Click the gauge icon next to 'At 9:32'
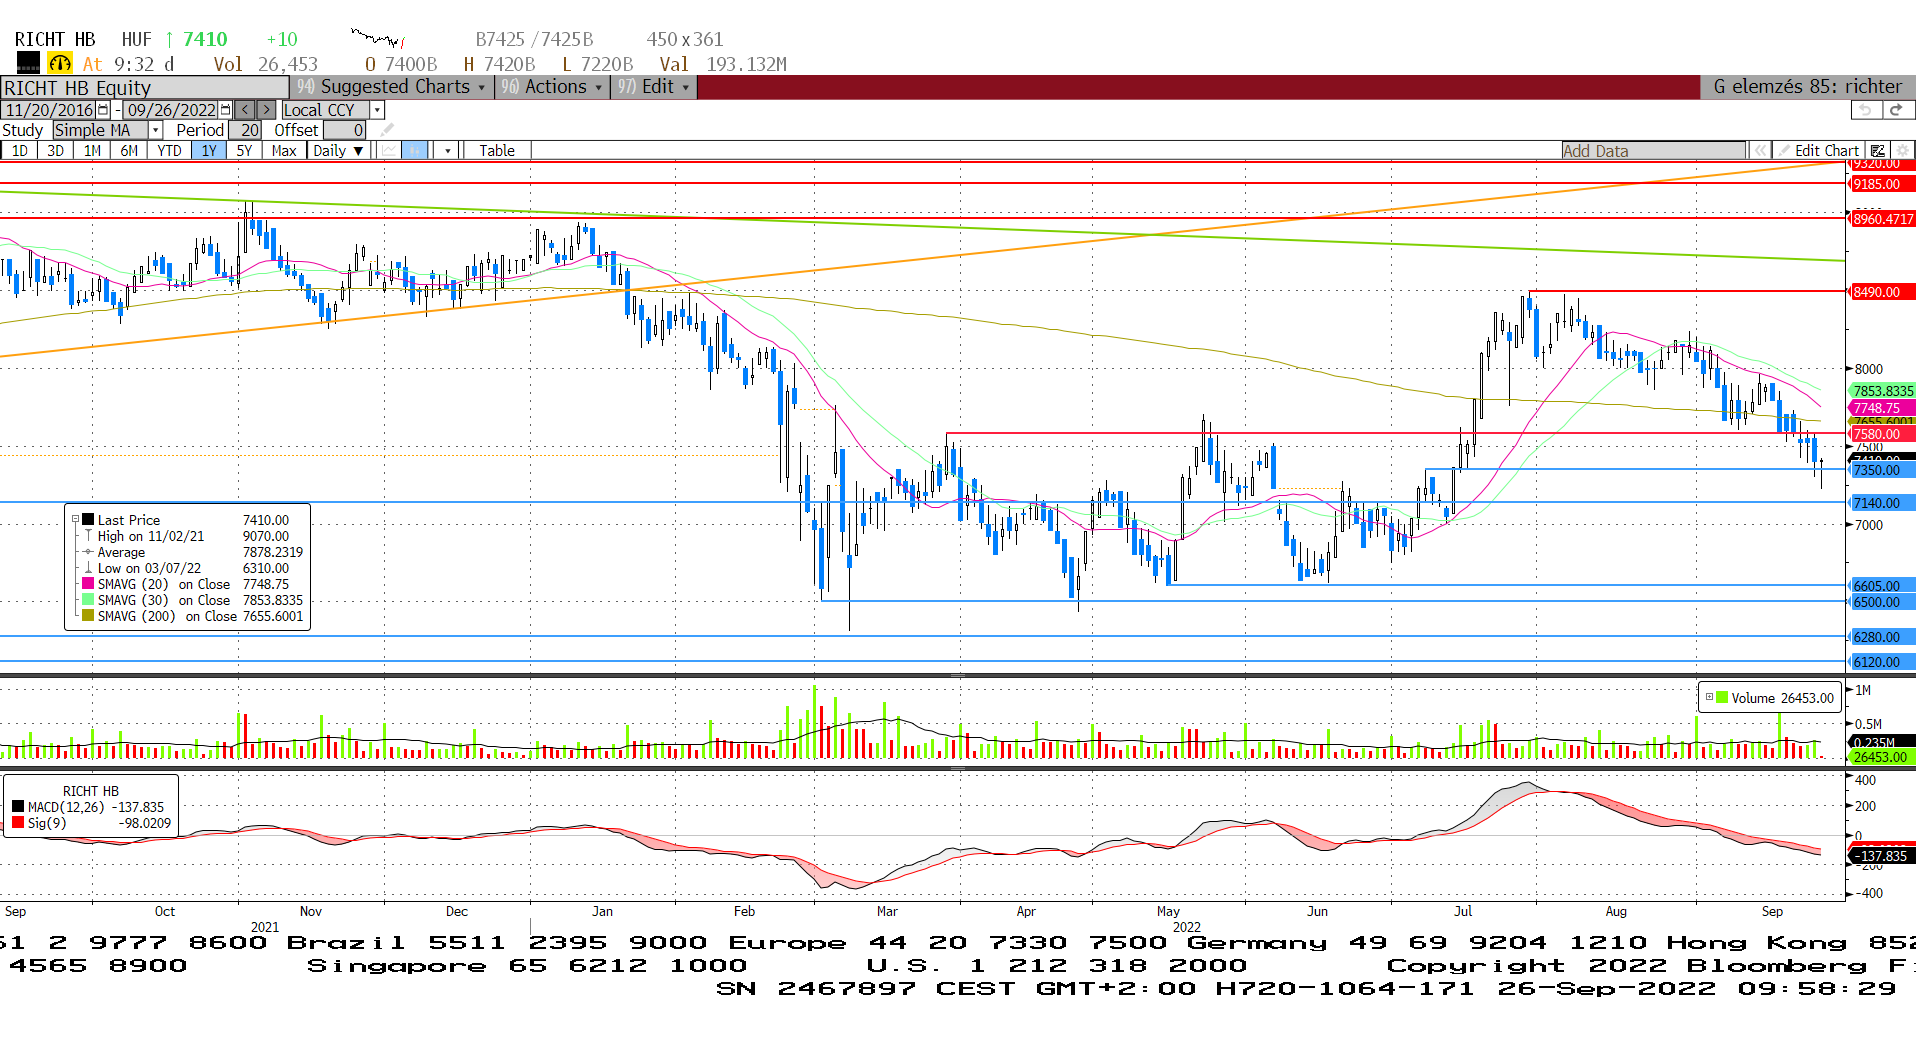The width and height of the screenshot is (1916, 1044). [x=60, y=64]
